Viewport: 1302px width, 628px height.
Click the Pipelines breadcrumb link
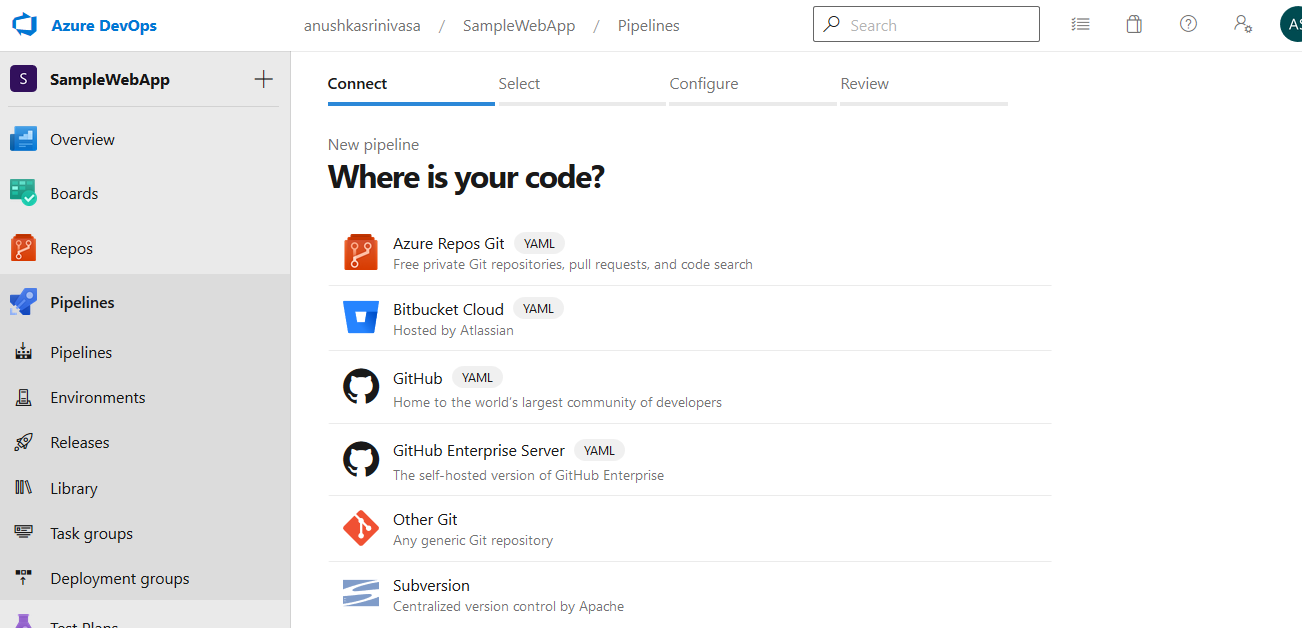(x=648, y=26)
